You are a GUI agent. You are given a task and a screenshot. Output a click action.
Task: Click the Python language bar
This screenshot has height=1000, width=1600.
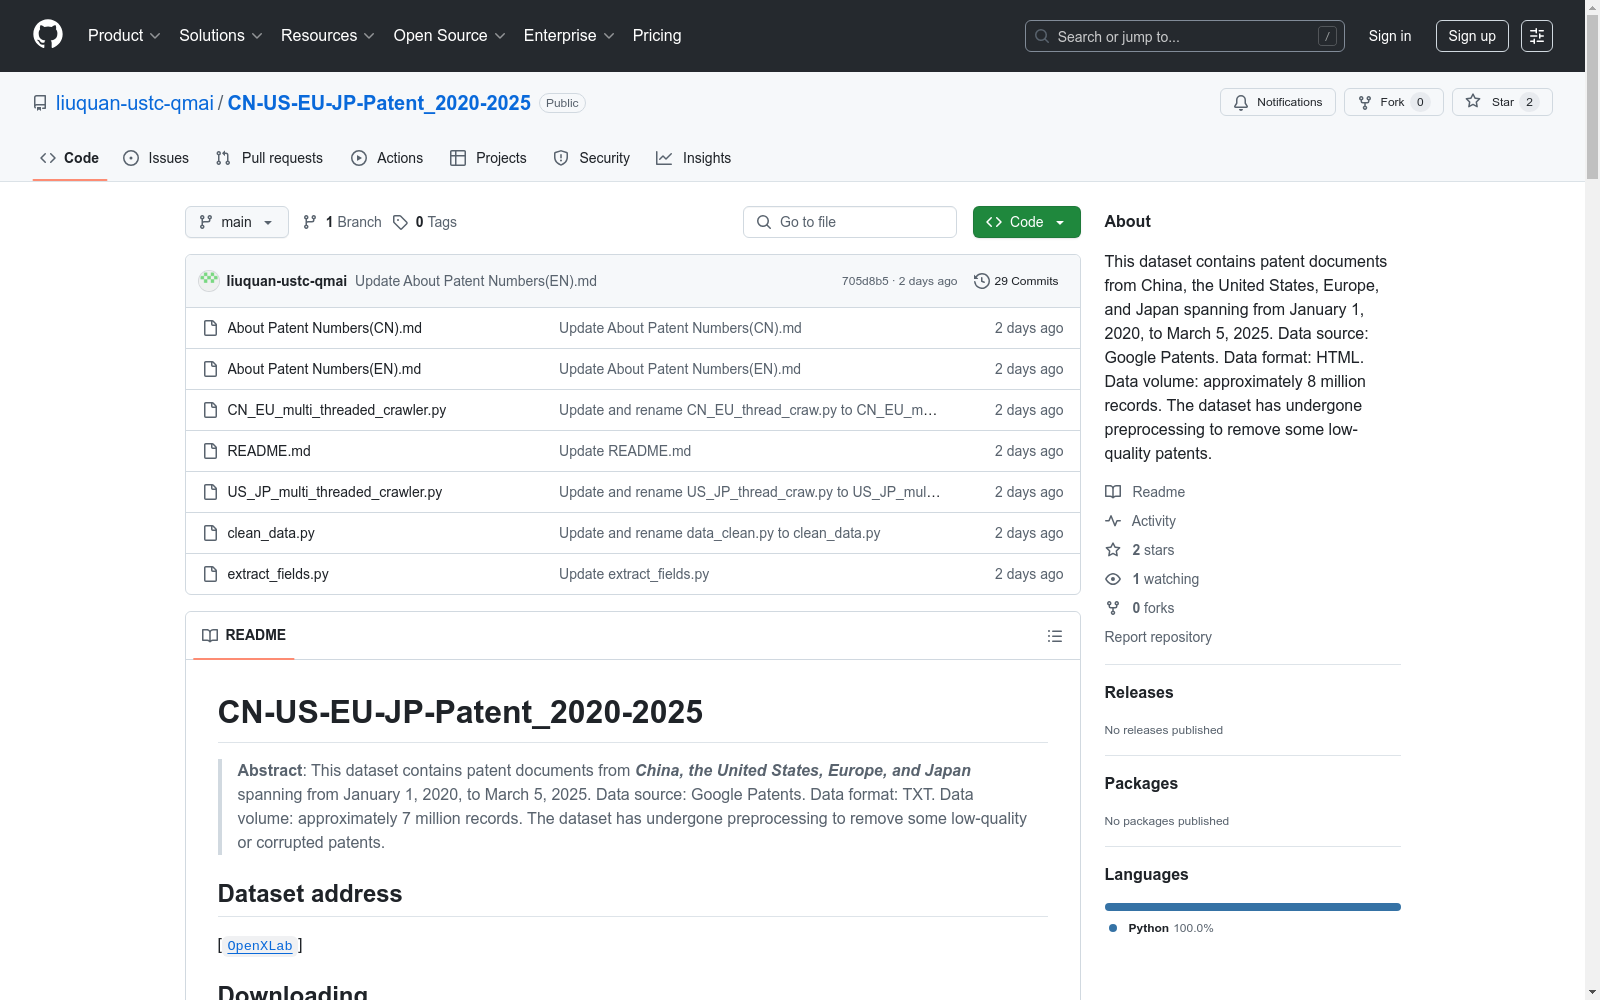click(x=1253, y=907)
